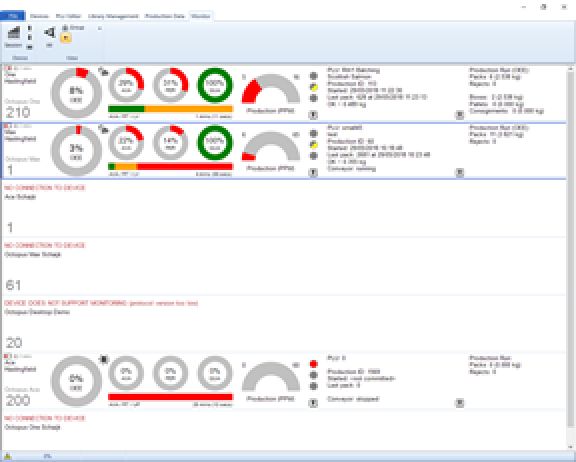Open the Session icon in the ribbon
The image size is (576, 462).
(13, 37)
